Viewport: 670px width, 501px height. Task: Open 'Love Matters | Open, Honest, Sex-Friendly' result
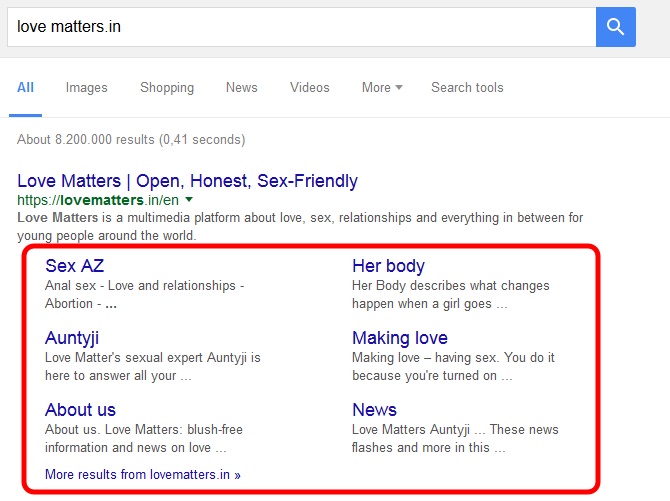[187, 181]
